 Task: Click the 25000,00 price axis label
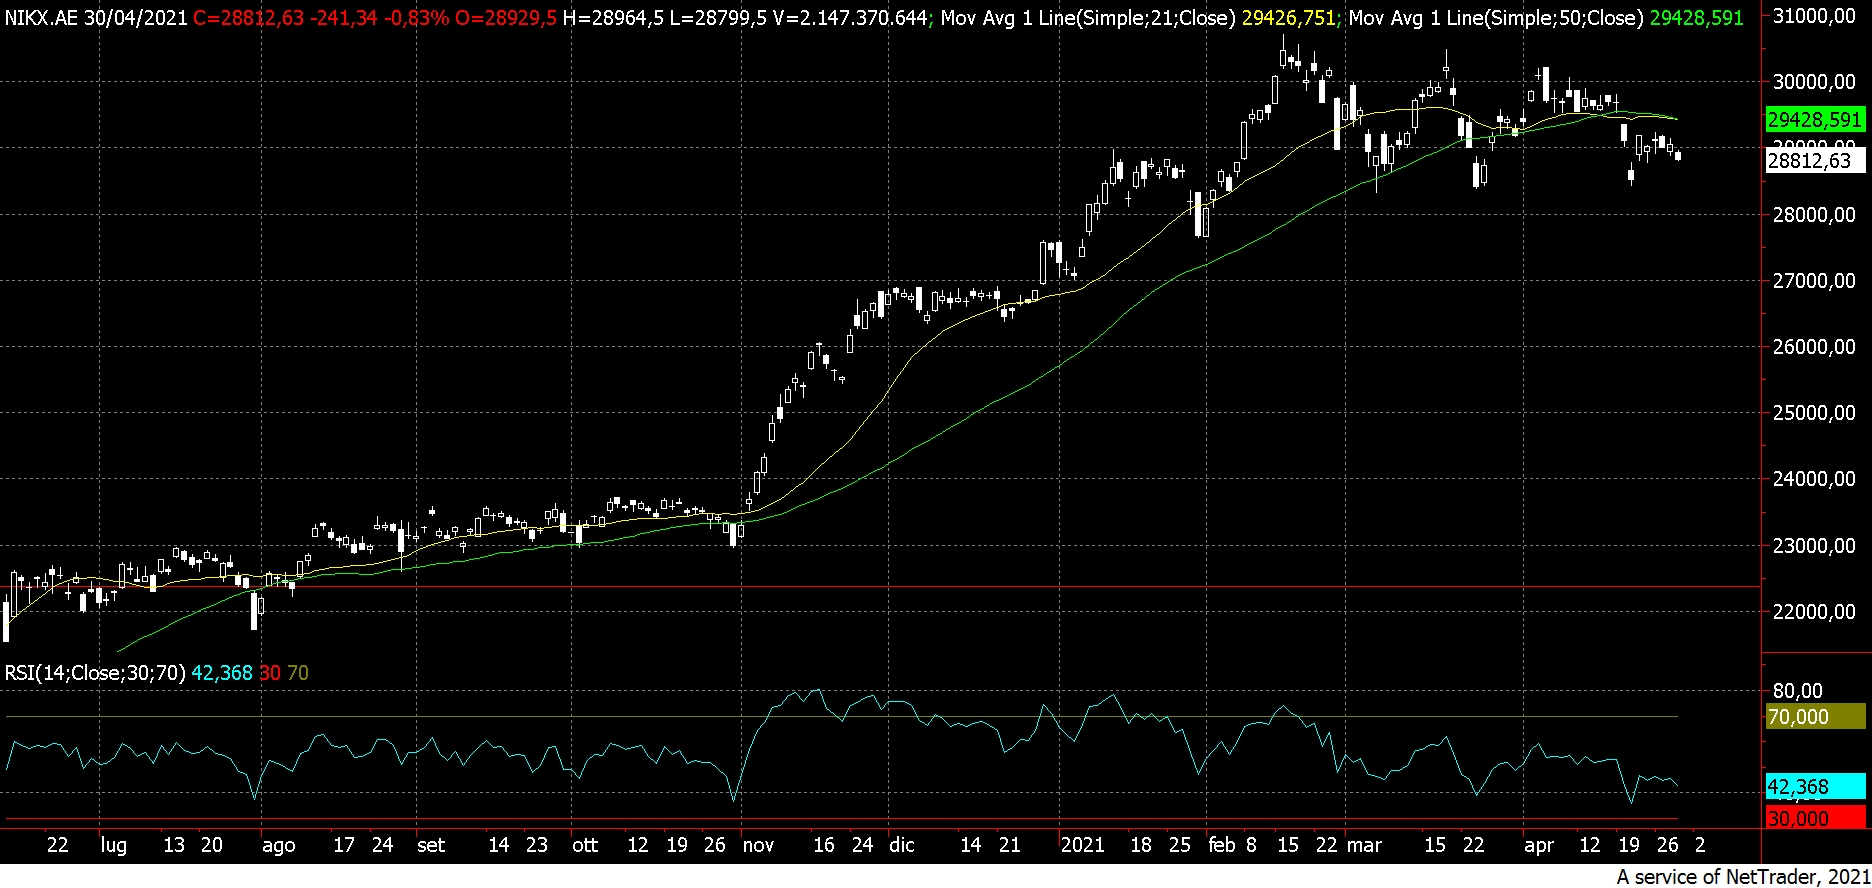1813,413
